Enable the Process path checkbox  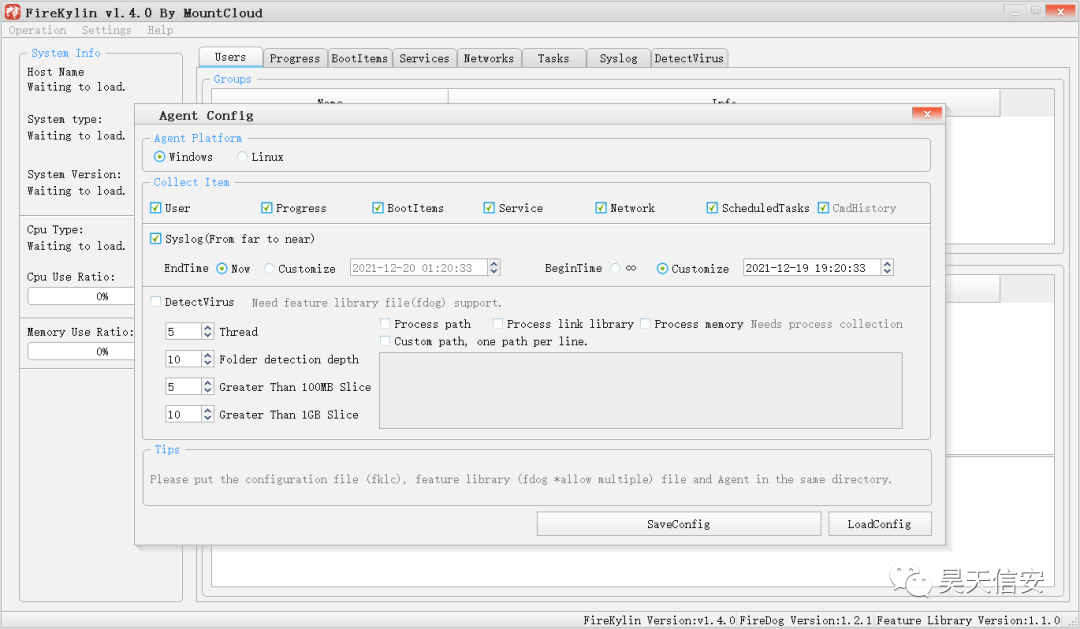[385, 323]
